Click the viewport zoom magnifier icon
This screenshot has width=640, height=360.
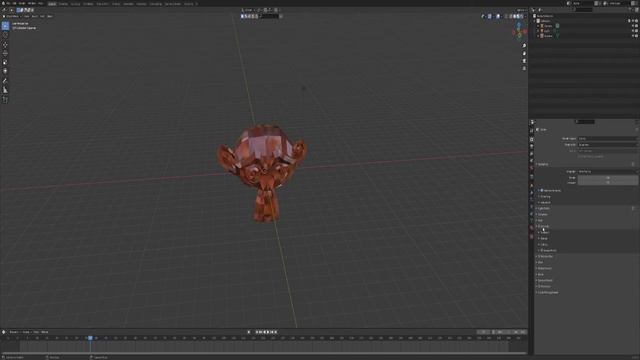[524, 46]
